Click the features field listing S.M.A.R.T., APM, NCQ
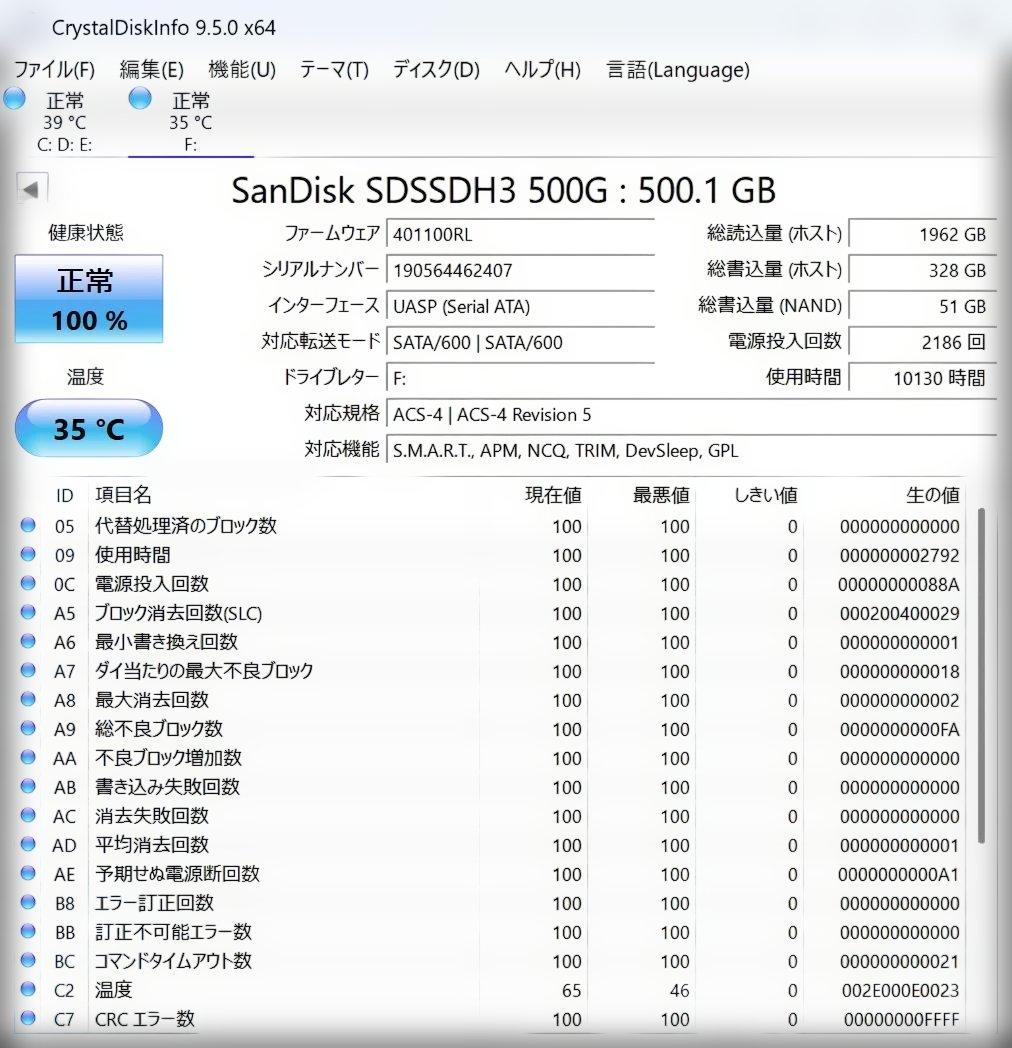This screenshot has width=1012, height=1048. pyautogui.click(x=691, y=451)
